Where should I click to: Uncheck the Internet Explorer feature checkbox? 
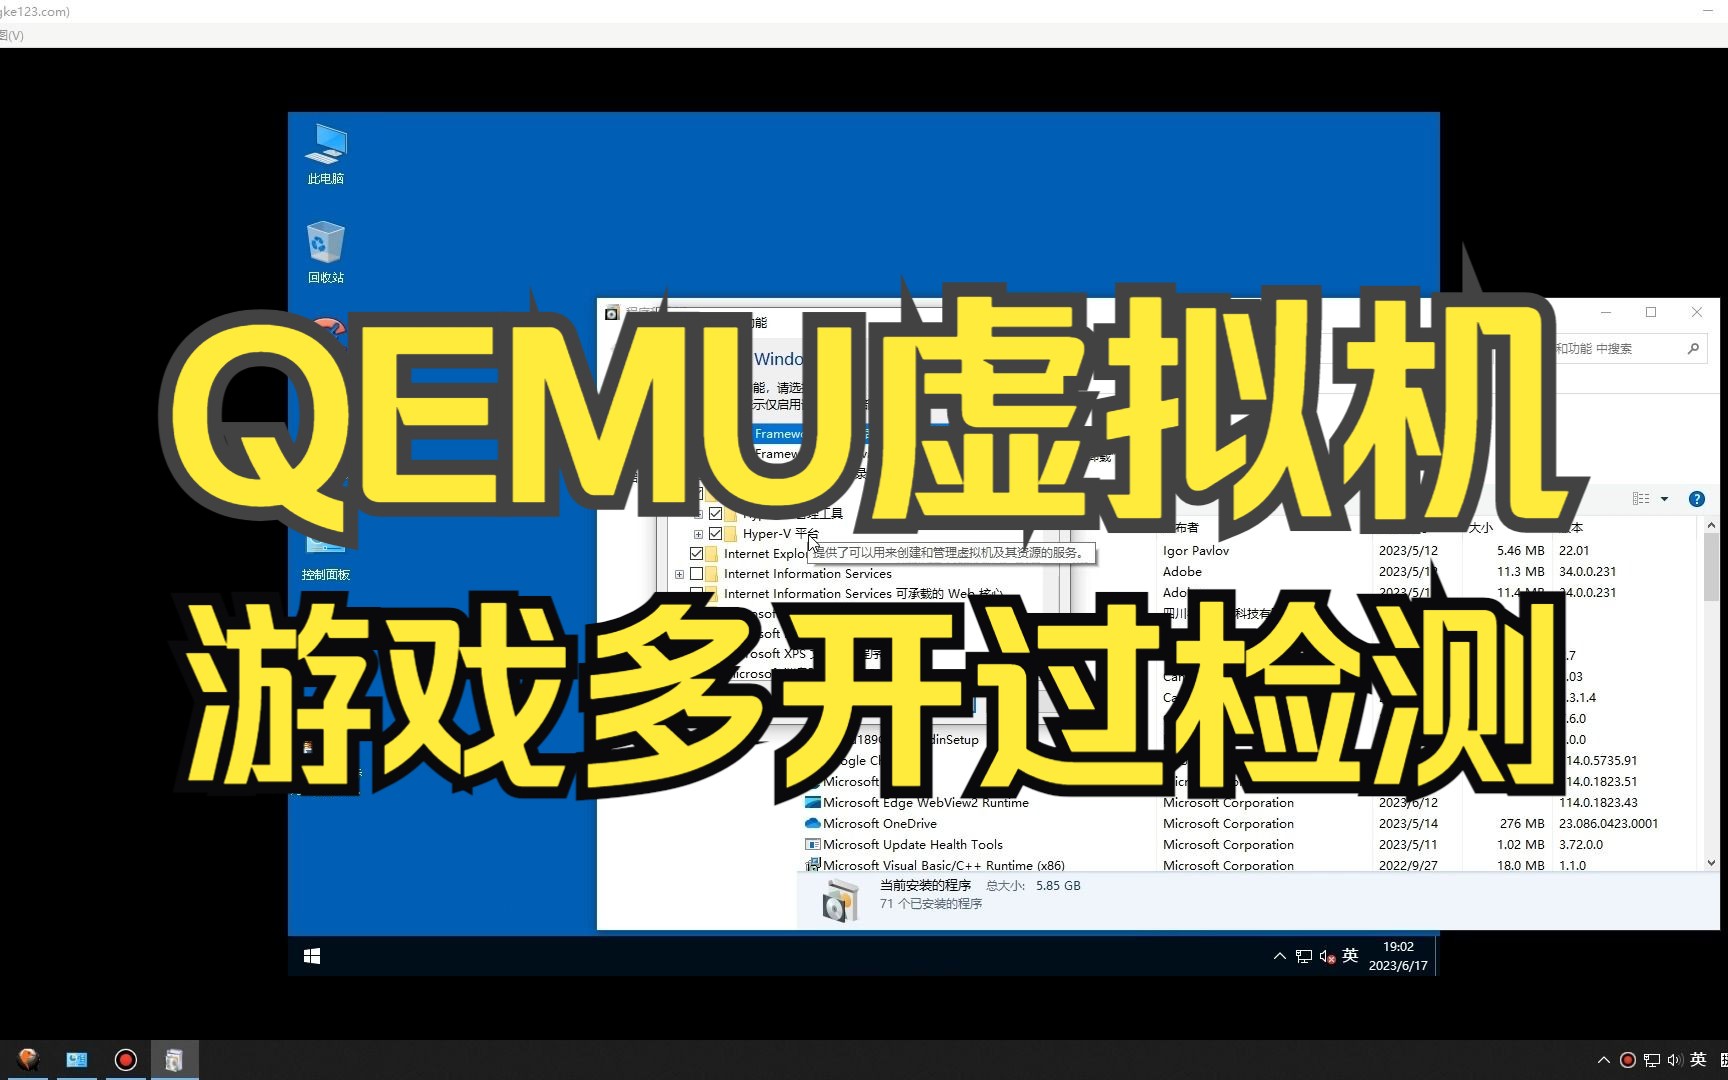(x=696, y=554)
